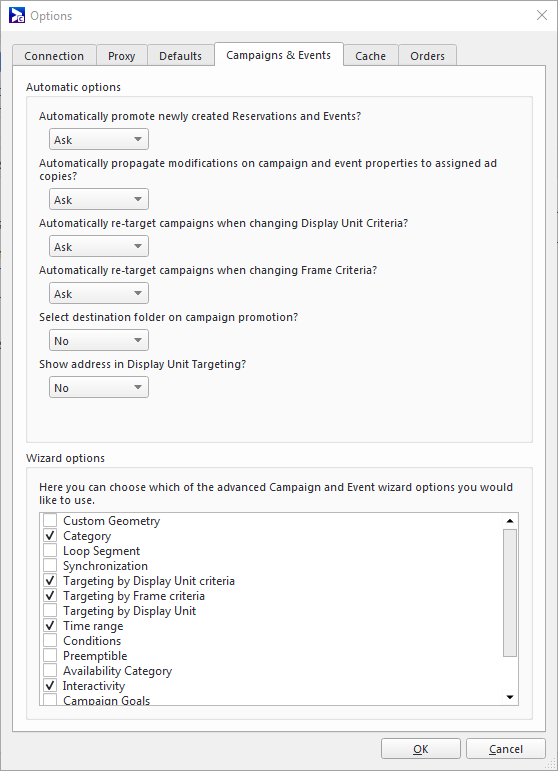
Task: Check the Preemptible option
Action: coord(50,655)
